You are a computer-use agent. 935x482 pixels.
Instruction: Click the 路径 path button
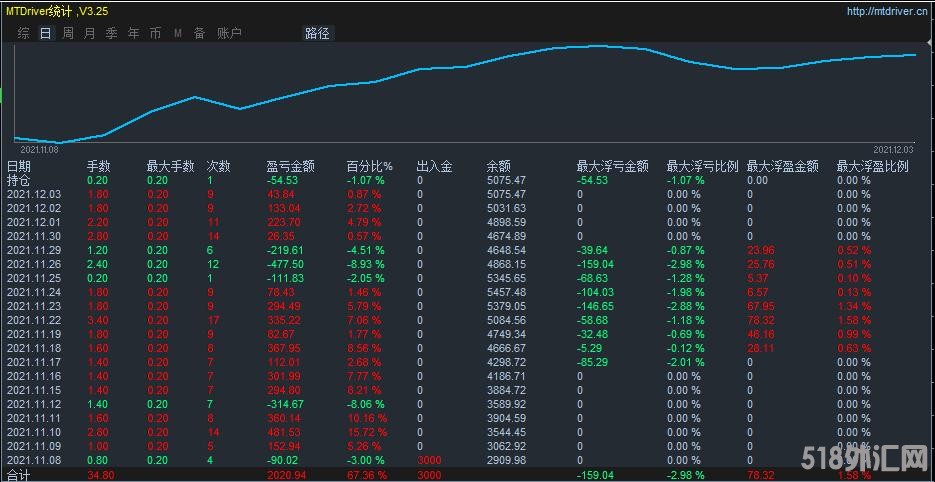[317, 33]
